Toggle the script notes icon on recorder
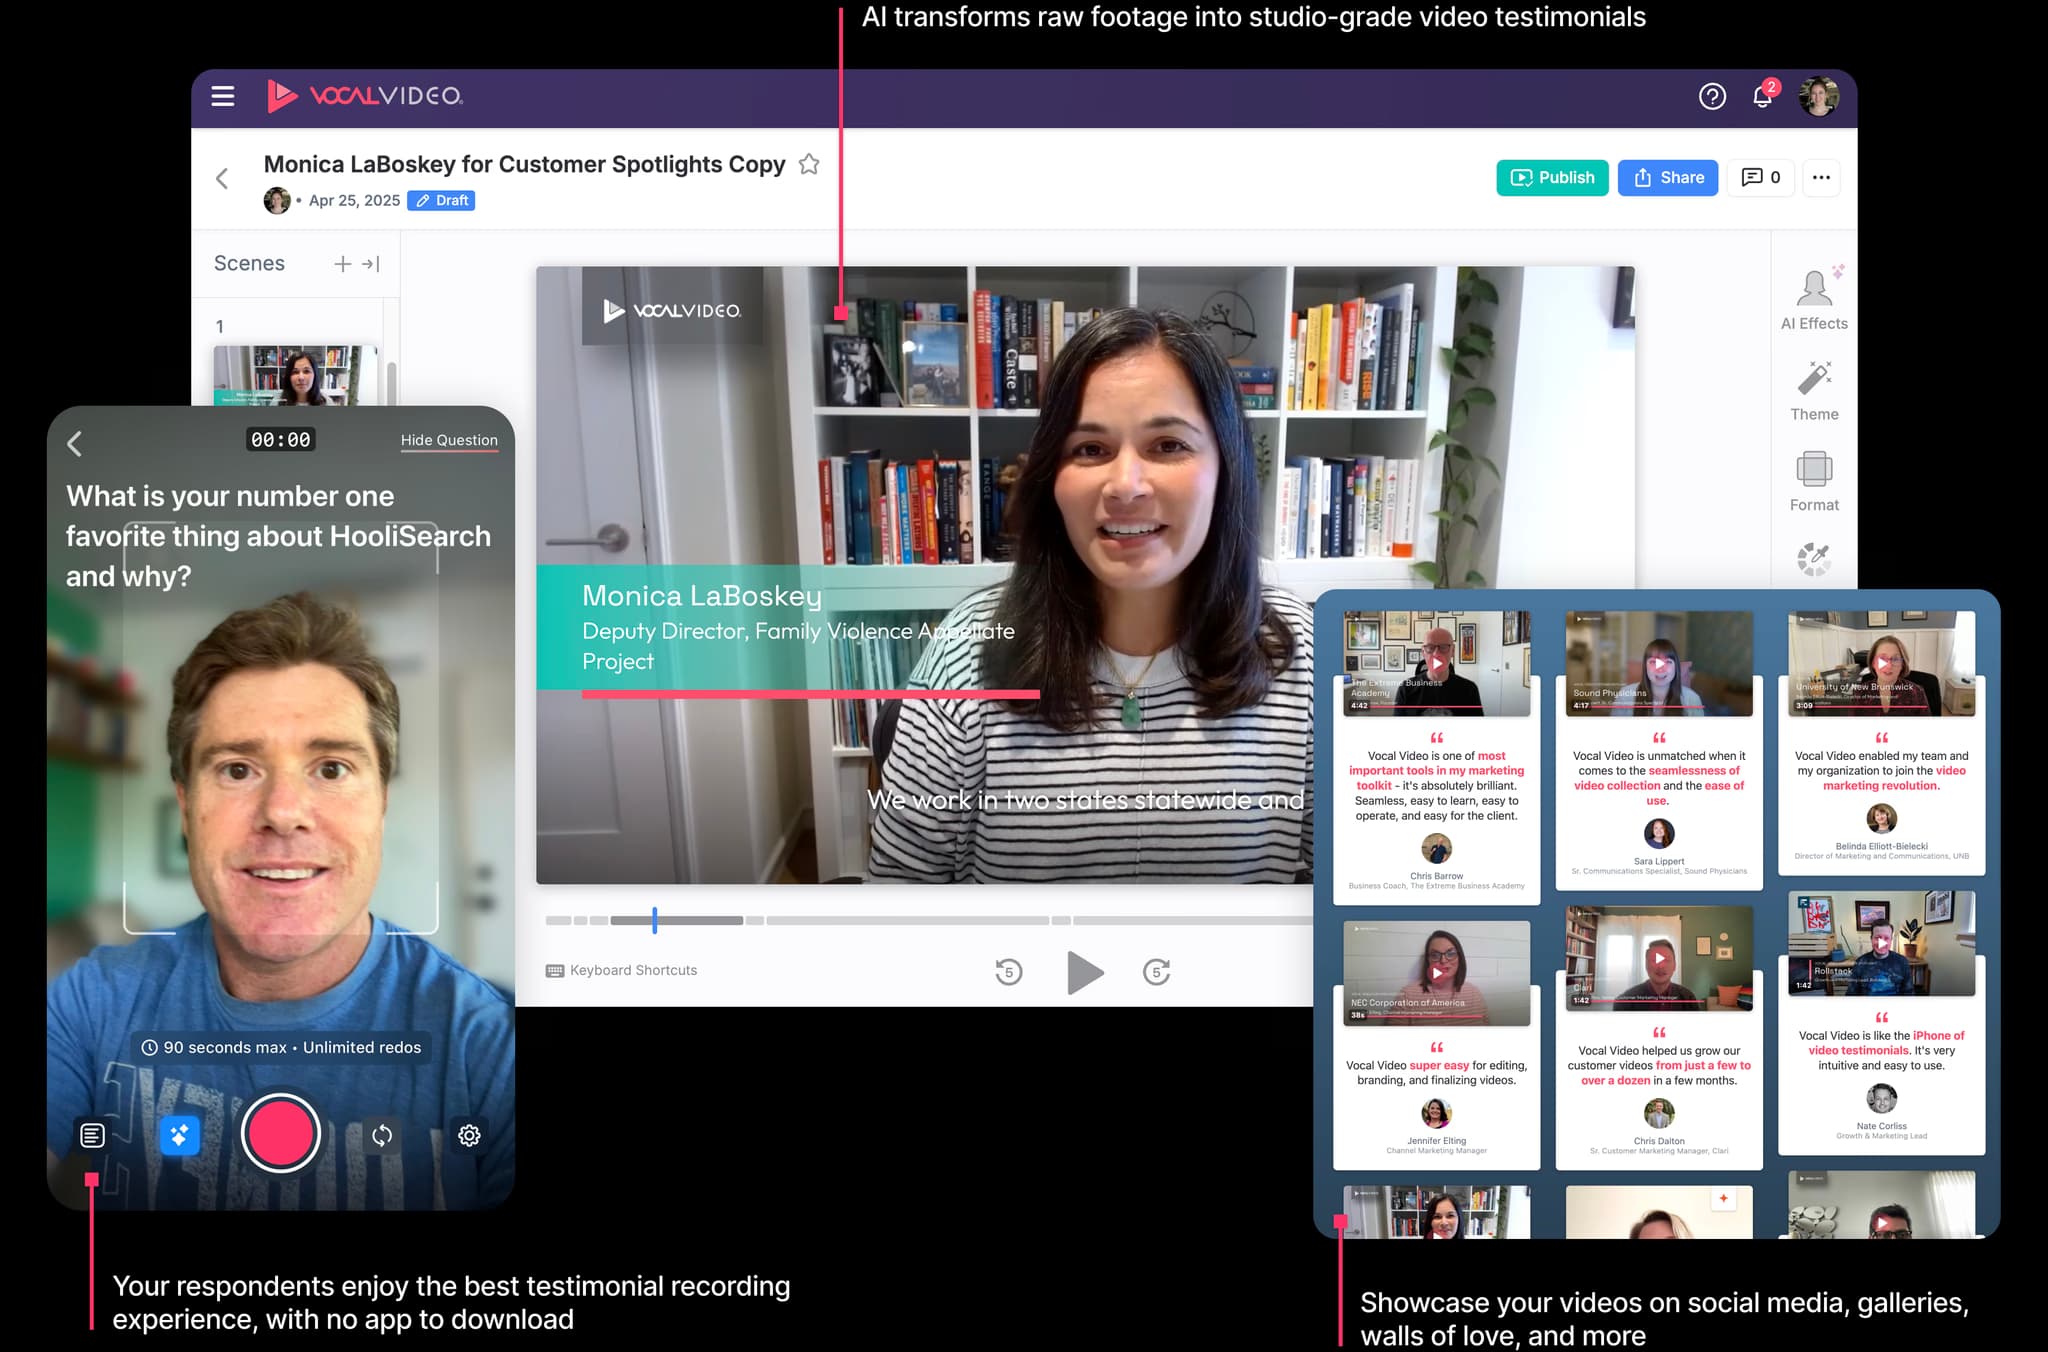The width and height of the screenshot is (2048, 1352). click(92, 1135)
